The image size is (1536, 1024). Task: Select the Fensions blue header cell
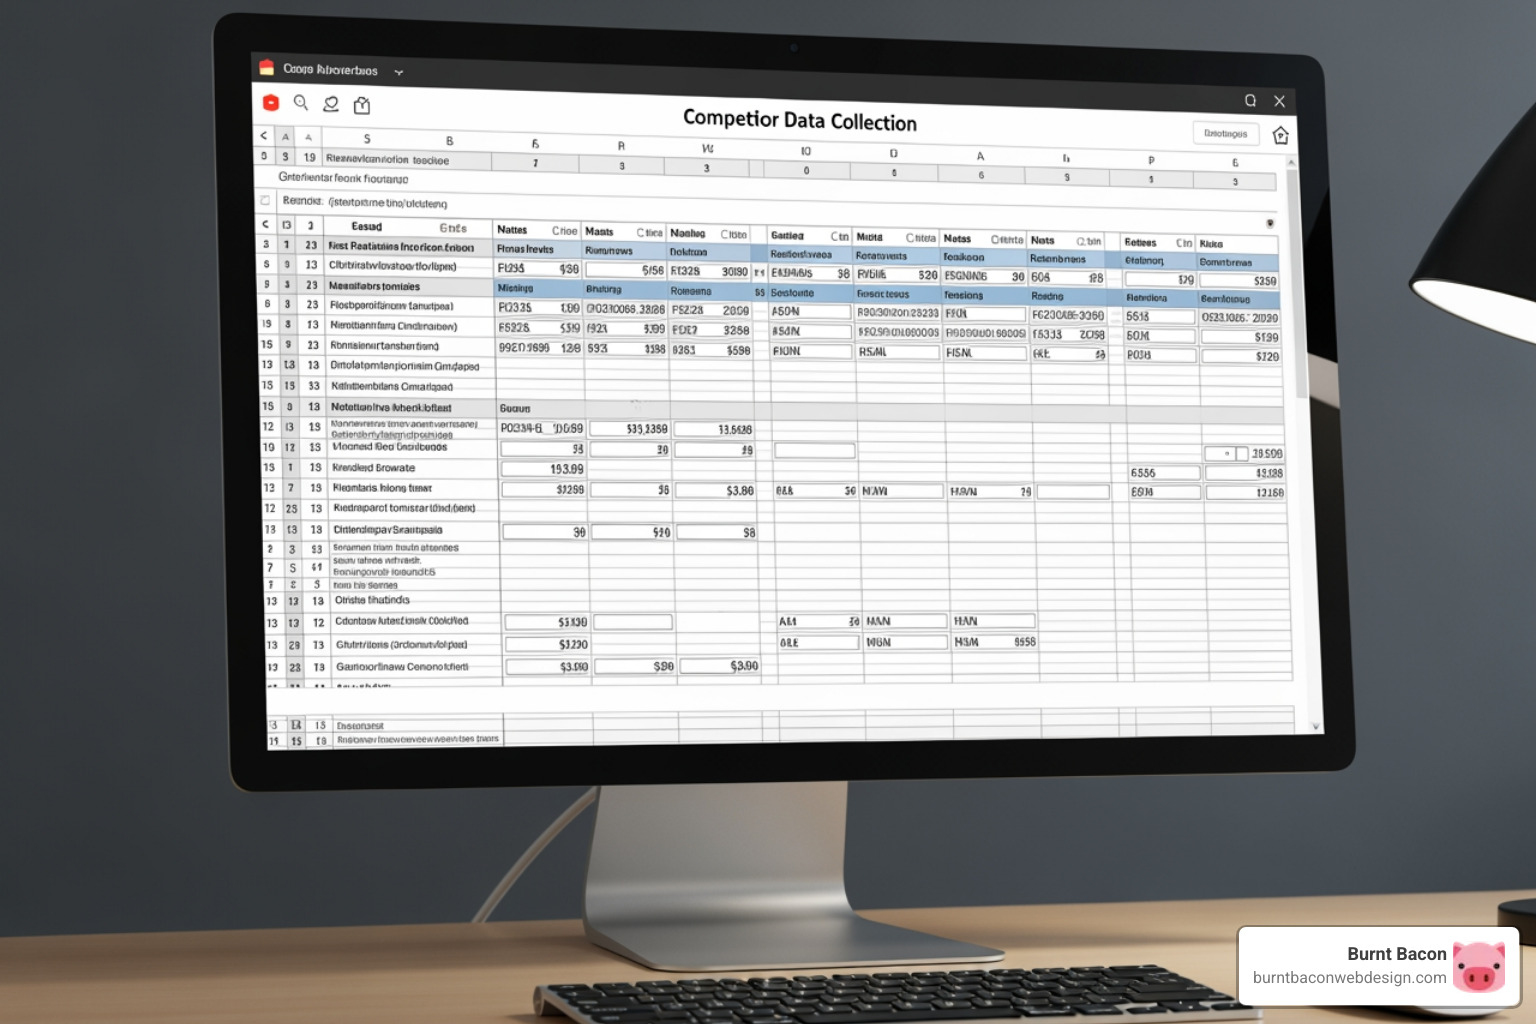point(985,295)
